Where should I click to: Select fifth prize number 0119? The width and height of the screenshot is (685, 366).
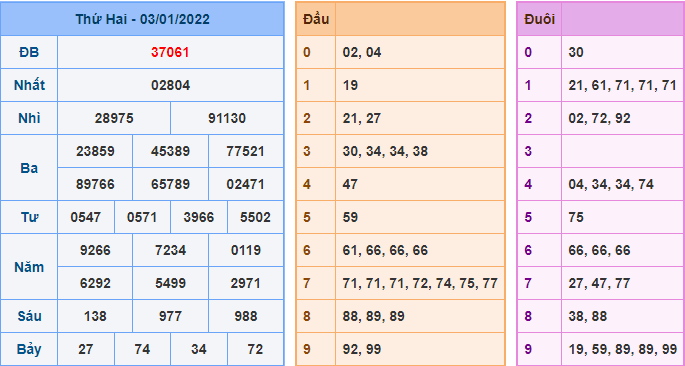[246, 250]
